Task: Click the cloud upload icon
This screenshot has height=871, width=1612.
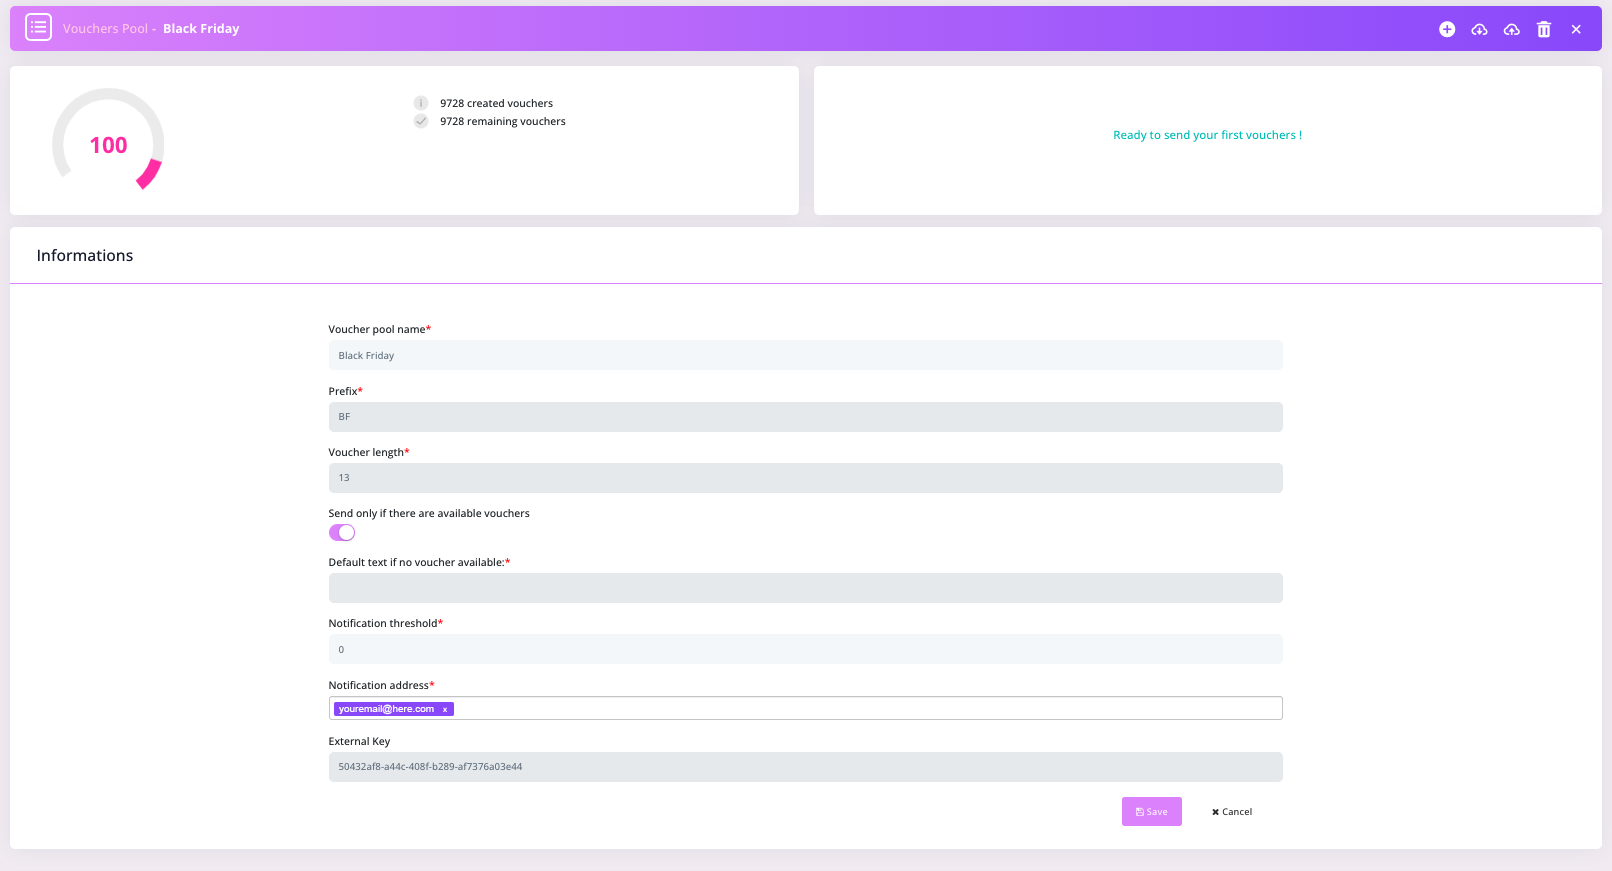Action: tap(1511, 29)
